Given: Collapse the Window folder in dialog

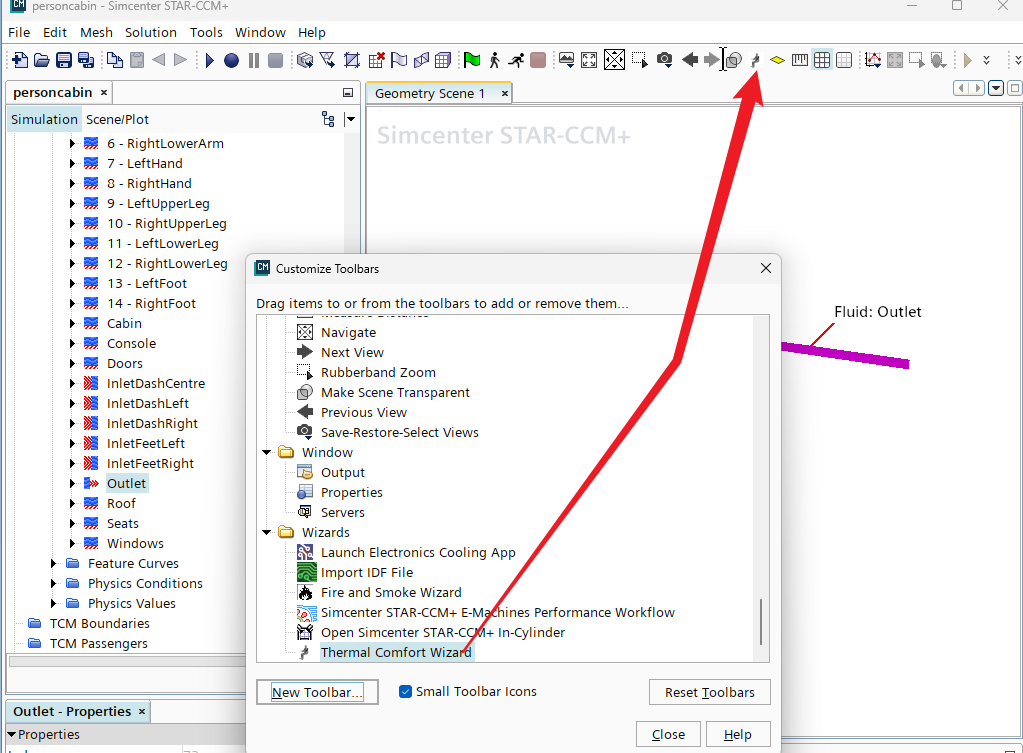Looking at the screenshot, I should 266,452.
